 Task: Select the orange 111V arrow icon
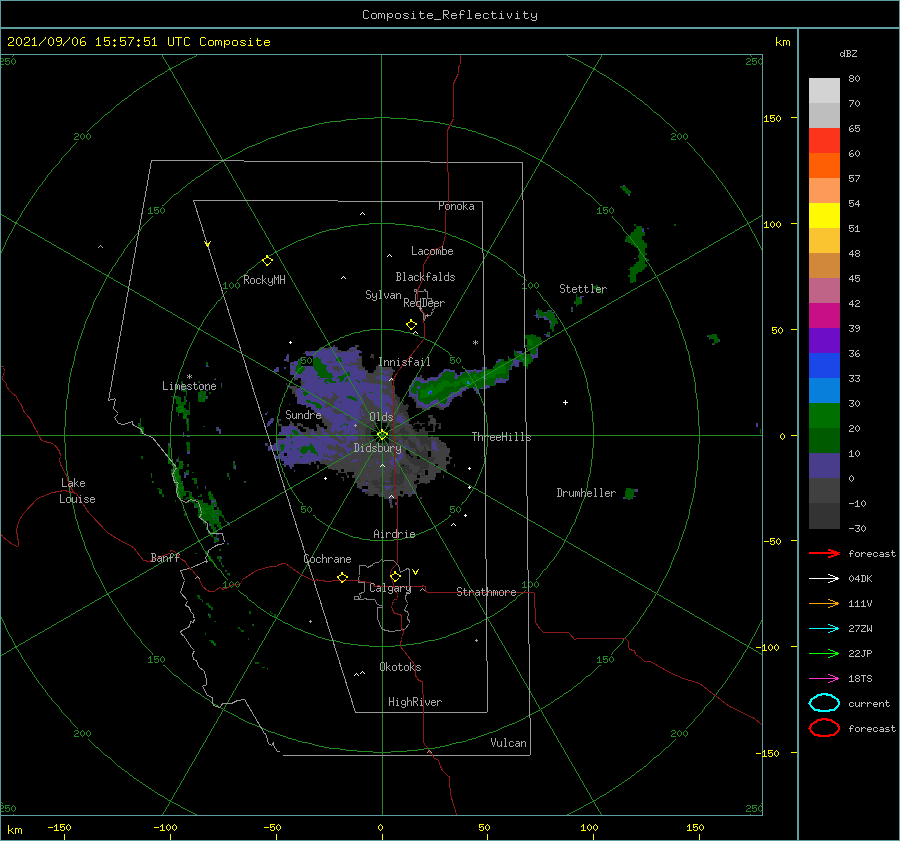(x=824, y=603)
